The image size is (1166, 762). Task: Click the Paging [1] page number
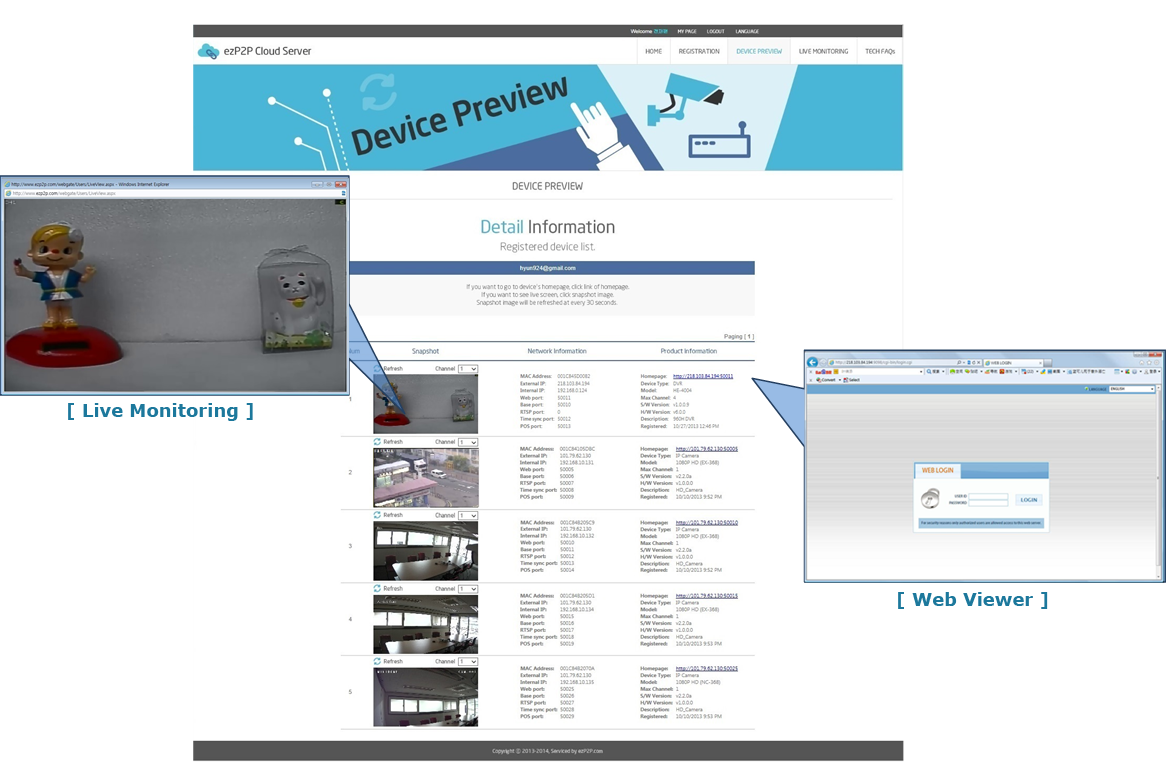750,337
